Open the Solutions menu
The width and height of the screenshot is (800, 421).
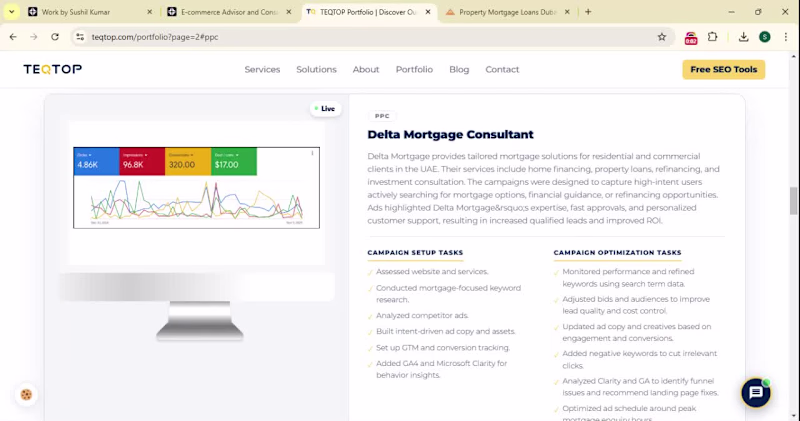point(316,69)
